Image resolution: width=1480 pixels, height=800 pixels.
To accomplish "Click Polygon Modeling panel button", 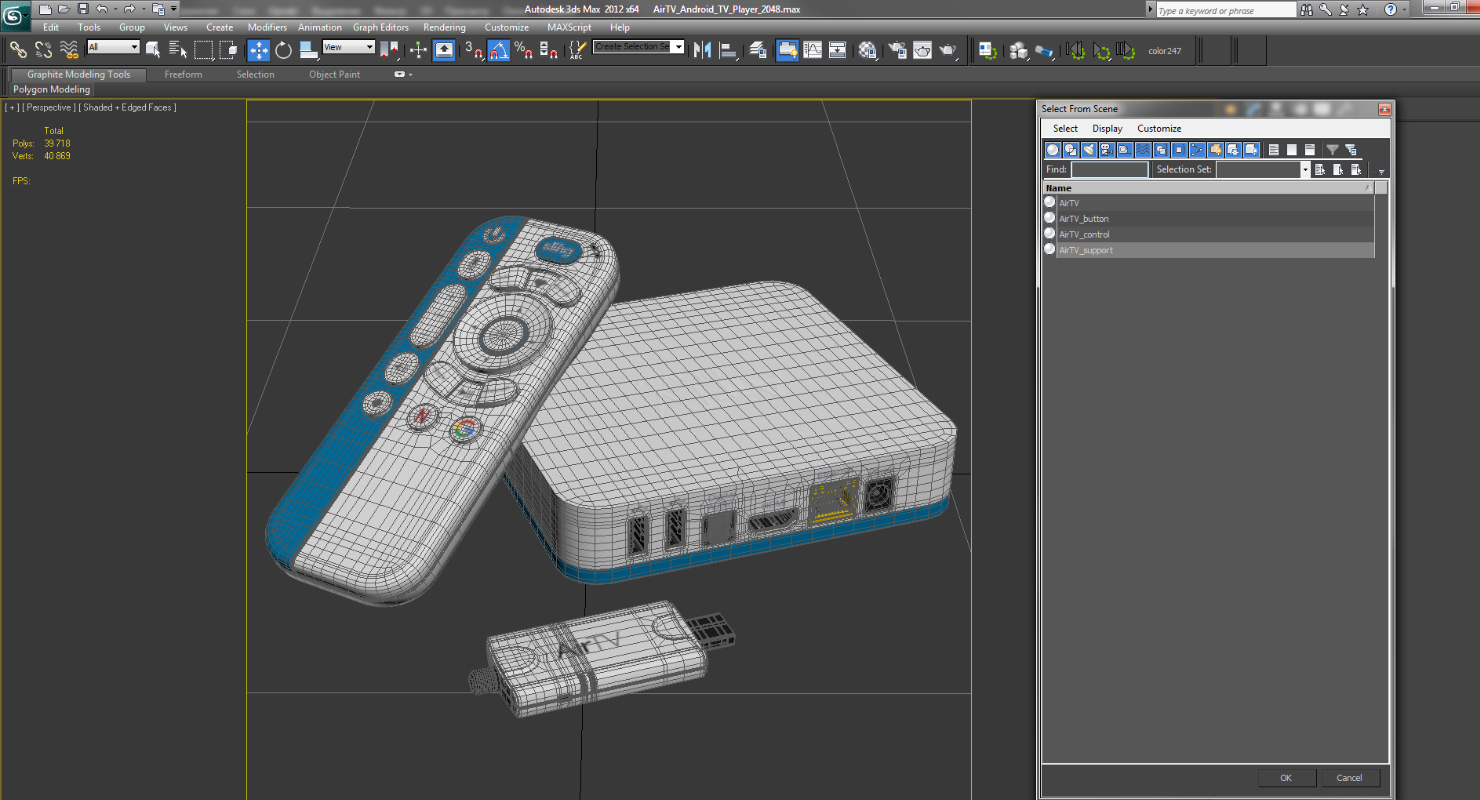I will point(51,89).
